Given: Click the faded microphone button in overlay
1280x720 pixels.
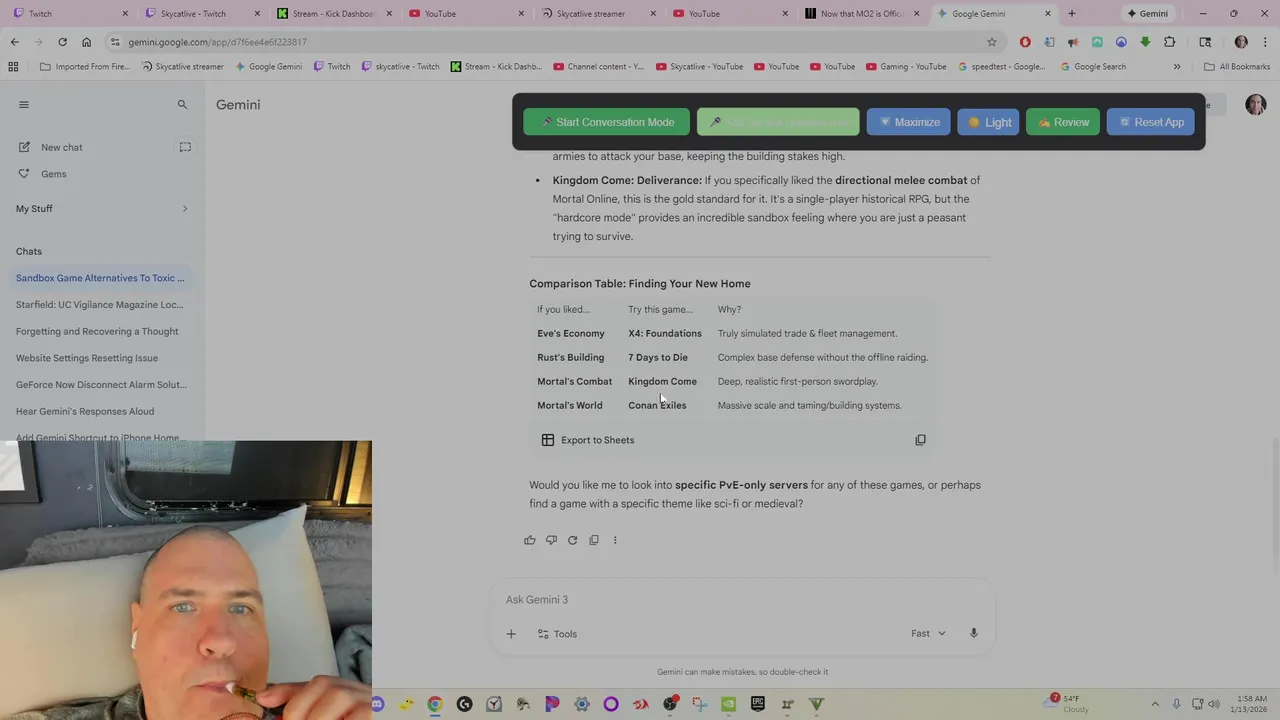Looking at the screenshot, I should pyautogui.click(x=778, y=122).
